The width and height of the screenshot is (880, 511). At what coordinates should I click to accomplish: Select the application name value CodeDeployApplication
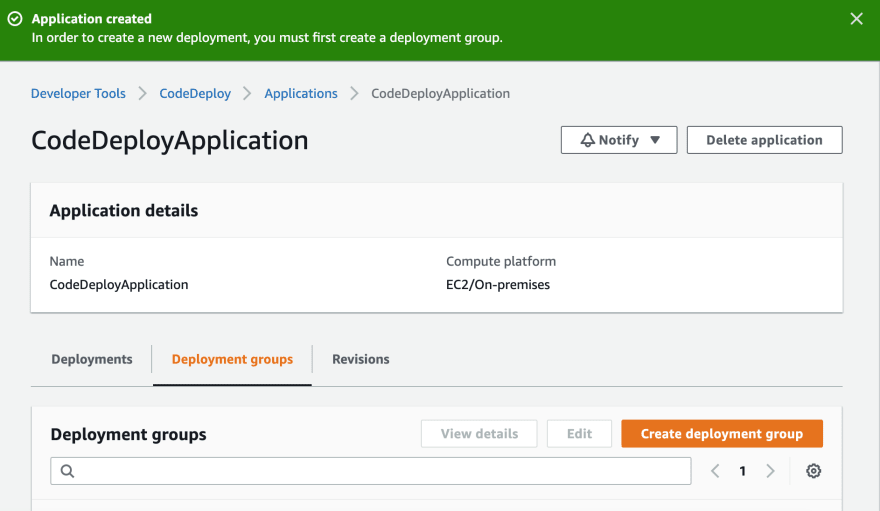click(x=119, y=284)
